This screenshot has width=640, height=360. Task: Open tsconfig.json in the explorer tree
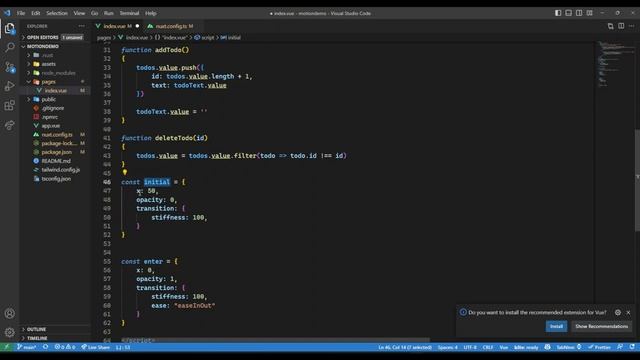[56, 178]
